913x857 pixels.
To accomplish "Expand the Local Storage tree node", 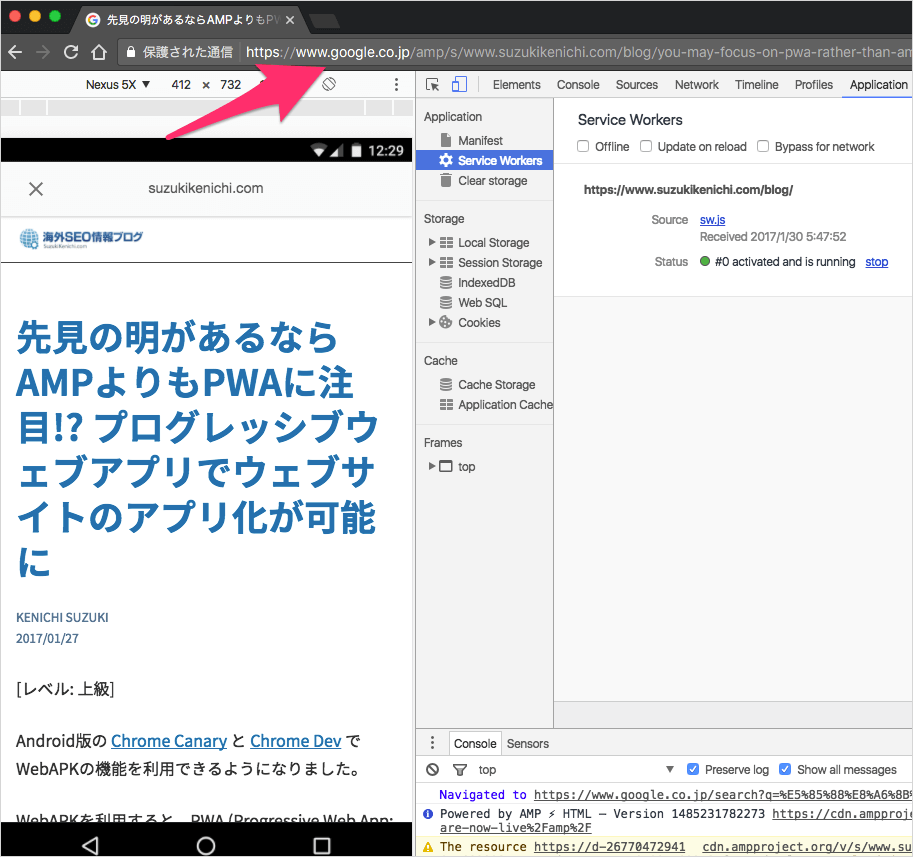I will pyautogui.click(x=431, y=242).
